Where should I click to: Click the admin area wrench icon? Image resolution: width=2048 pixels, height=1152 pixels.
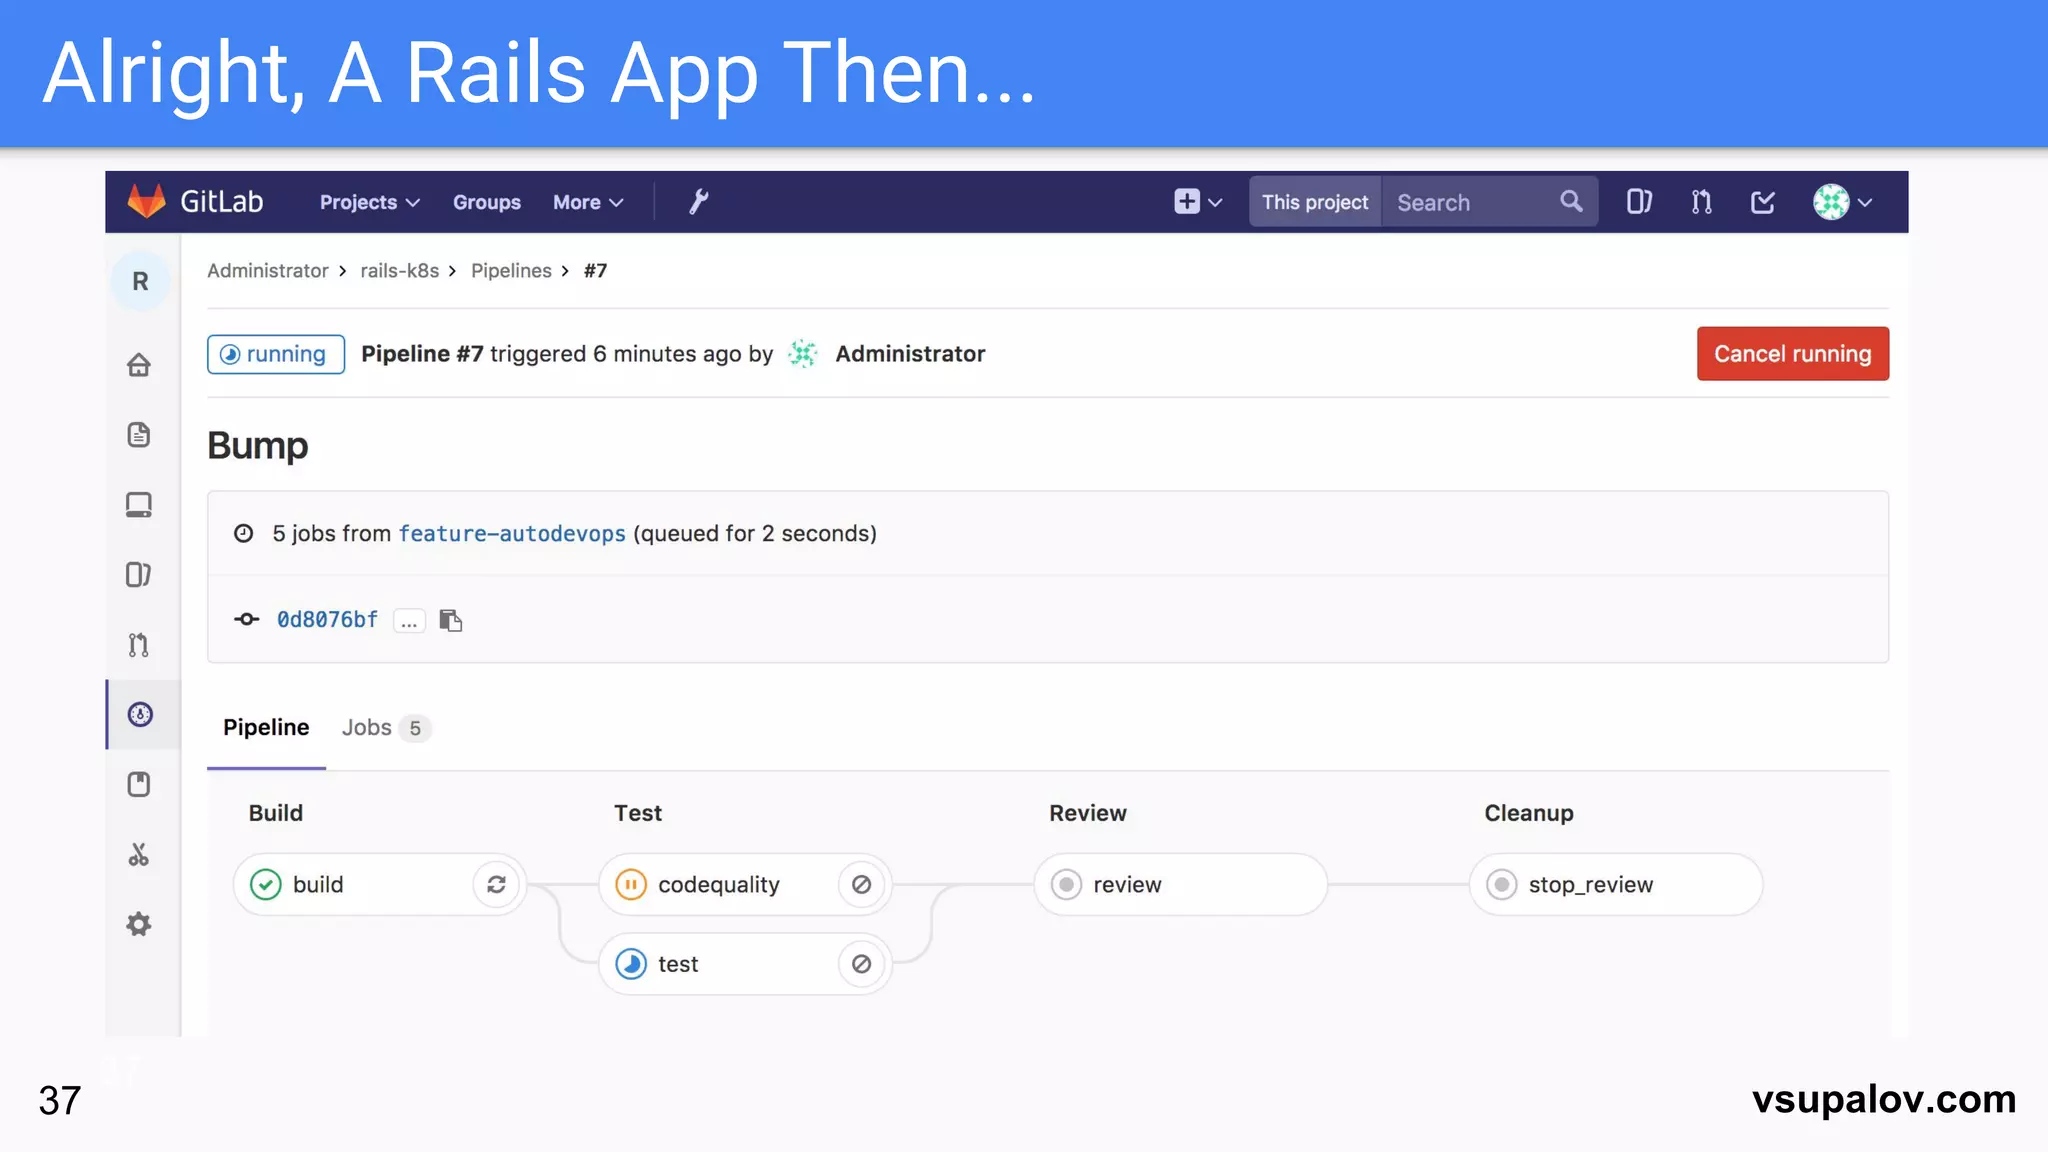(x=698, y=202)
